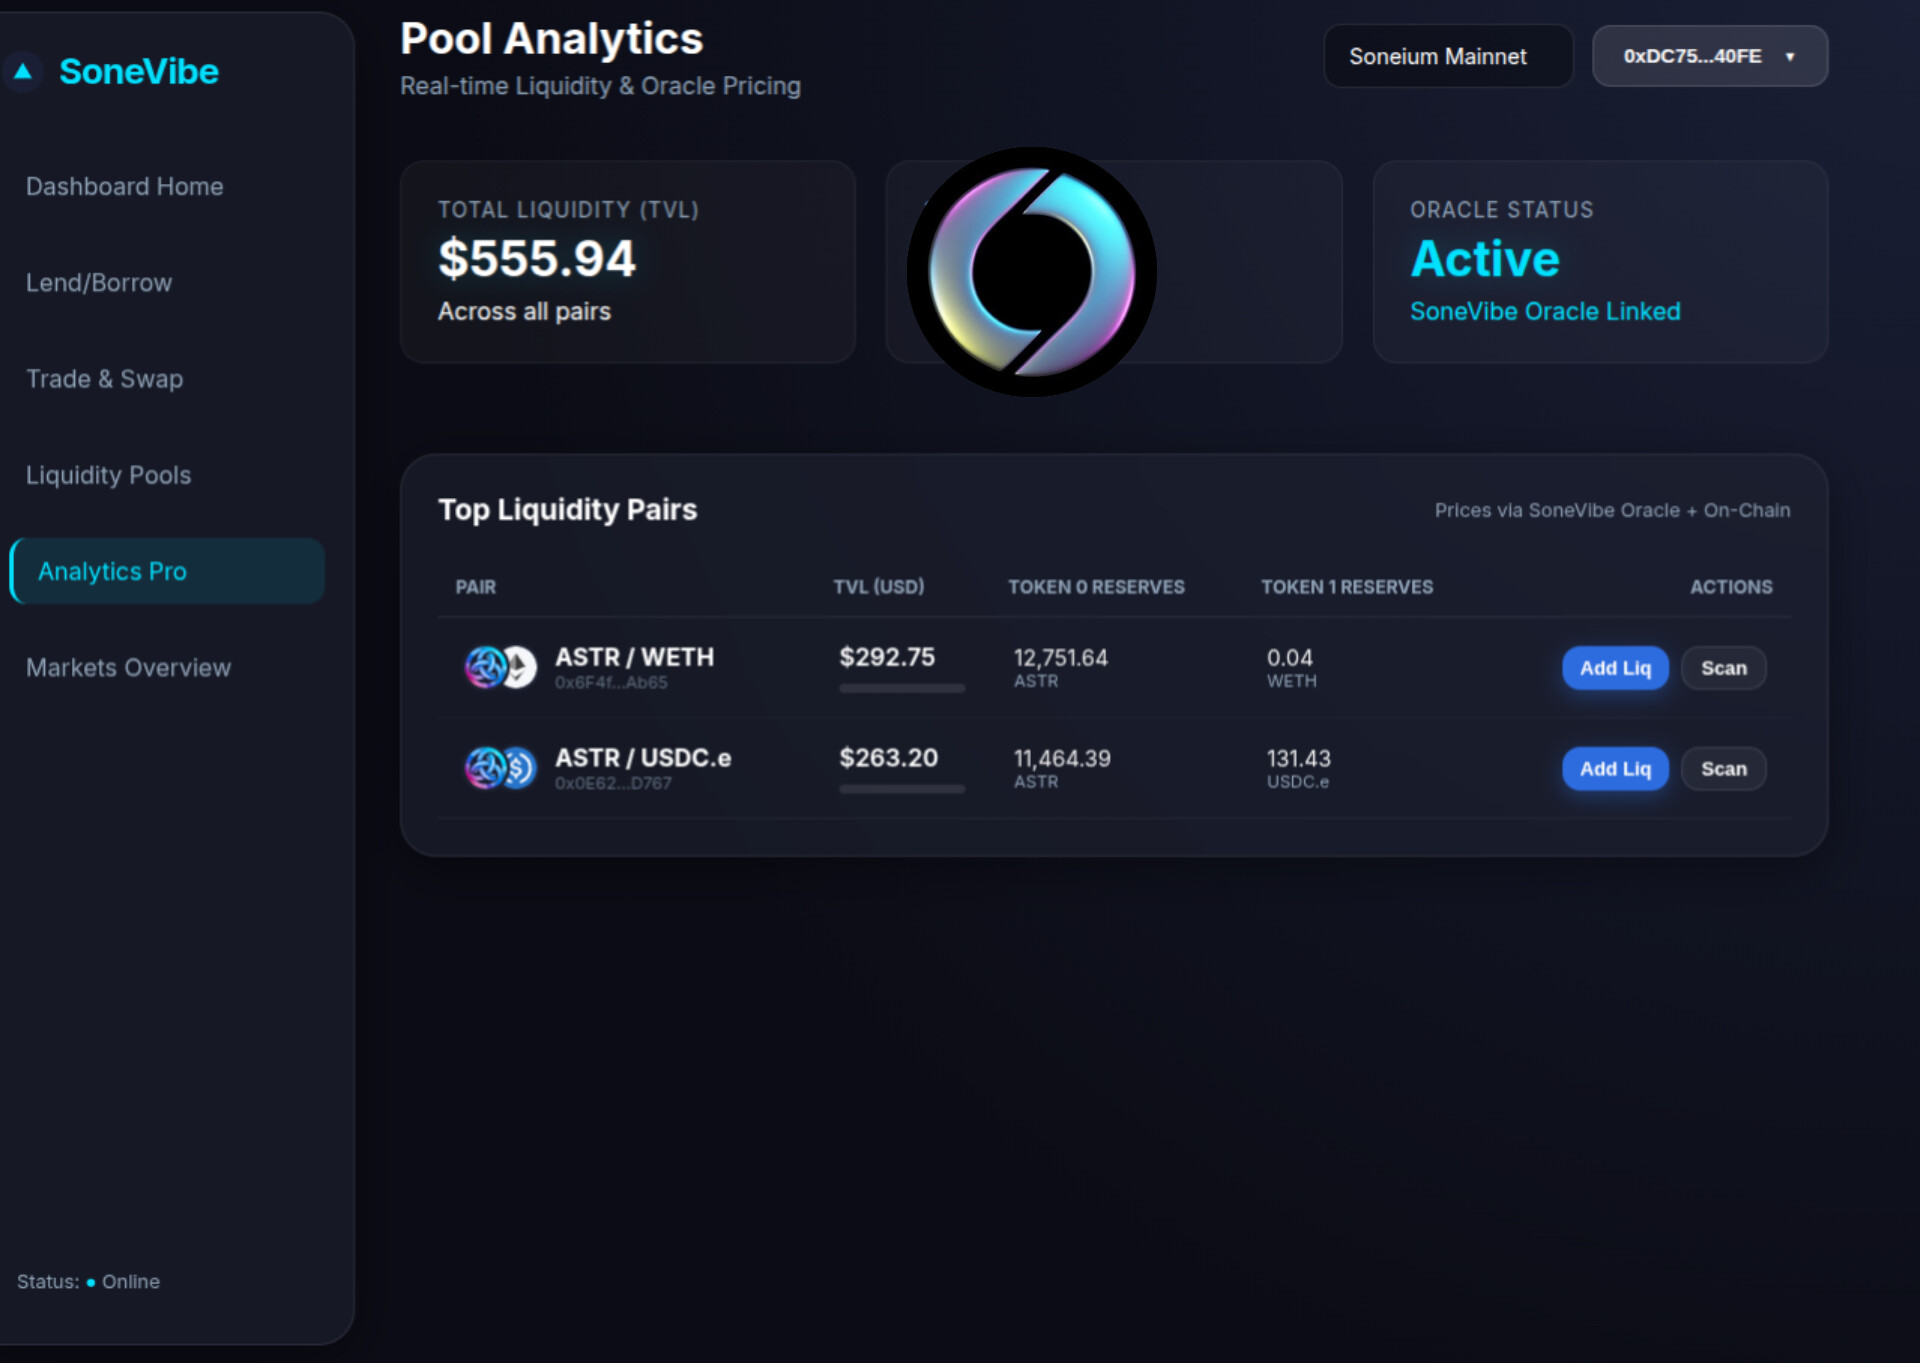Open the Soneium Mainnet network selector
This screenshot has height=1363, width=1920.
[x=1447, y=57]
